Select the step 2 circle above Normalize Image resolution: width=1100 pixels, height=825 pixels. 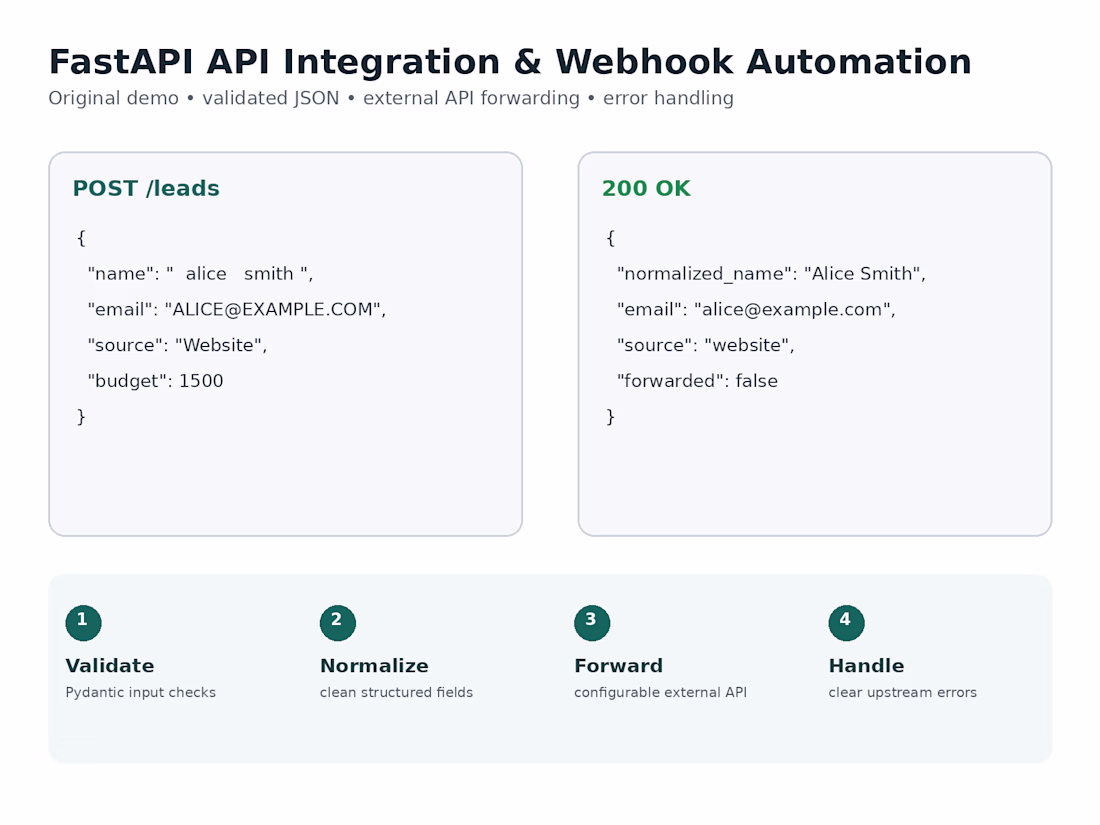click(337, 623)
